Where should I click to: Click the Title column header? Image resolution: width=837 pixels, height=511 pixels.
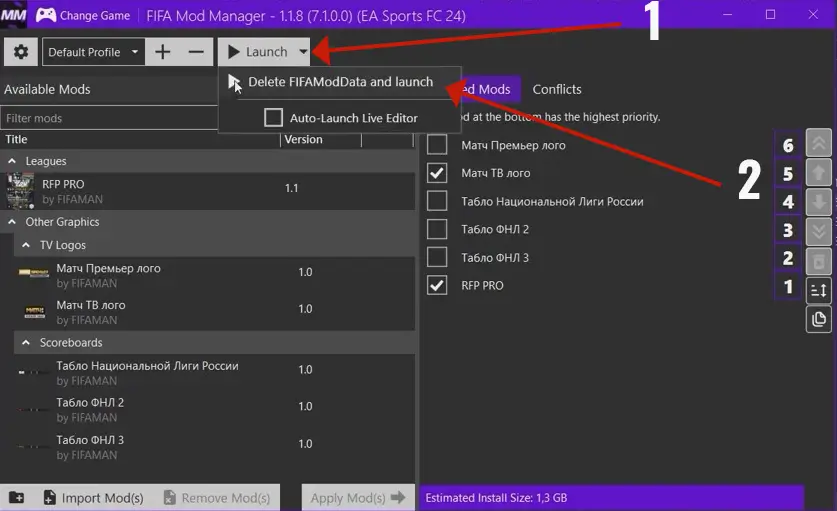(16, 139)
